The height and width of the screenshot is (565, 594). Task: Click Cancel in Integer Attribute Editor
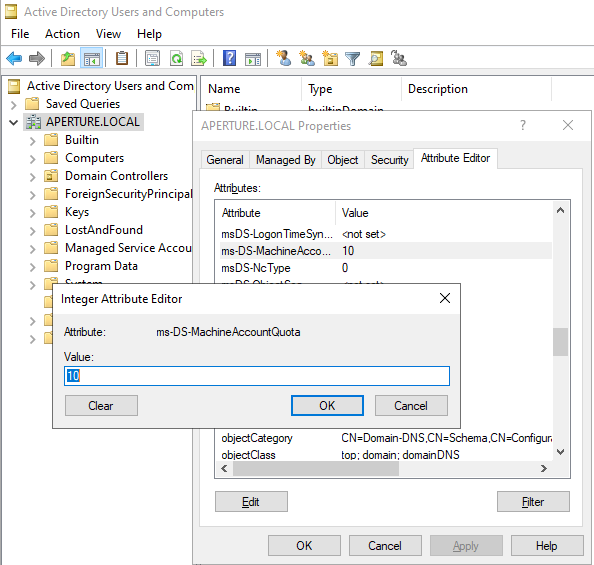click(x=411, y=405)
